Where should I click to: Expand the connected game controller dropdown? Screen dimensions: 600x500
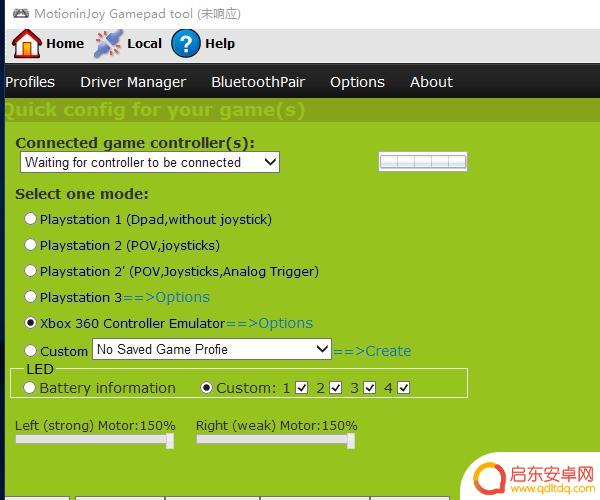(x=150, y=162)
